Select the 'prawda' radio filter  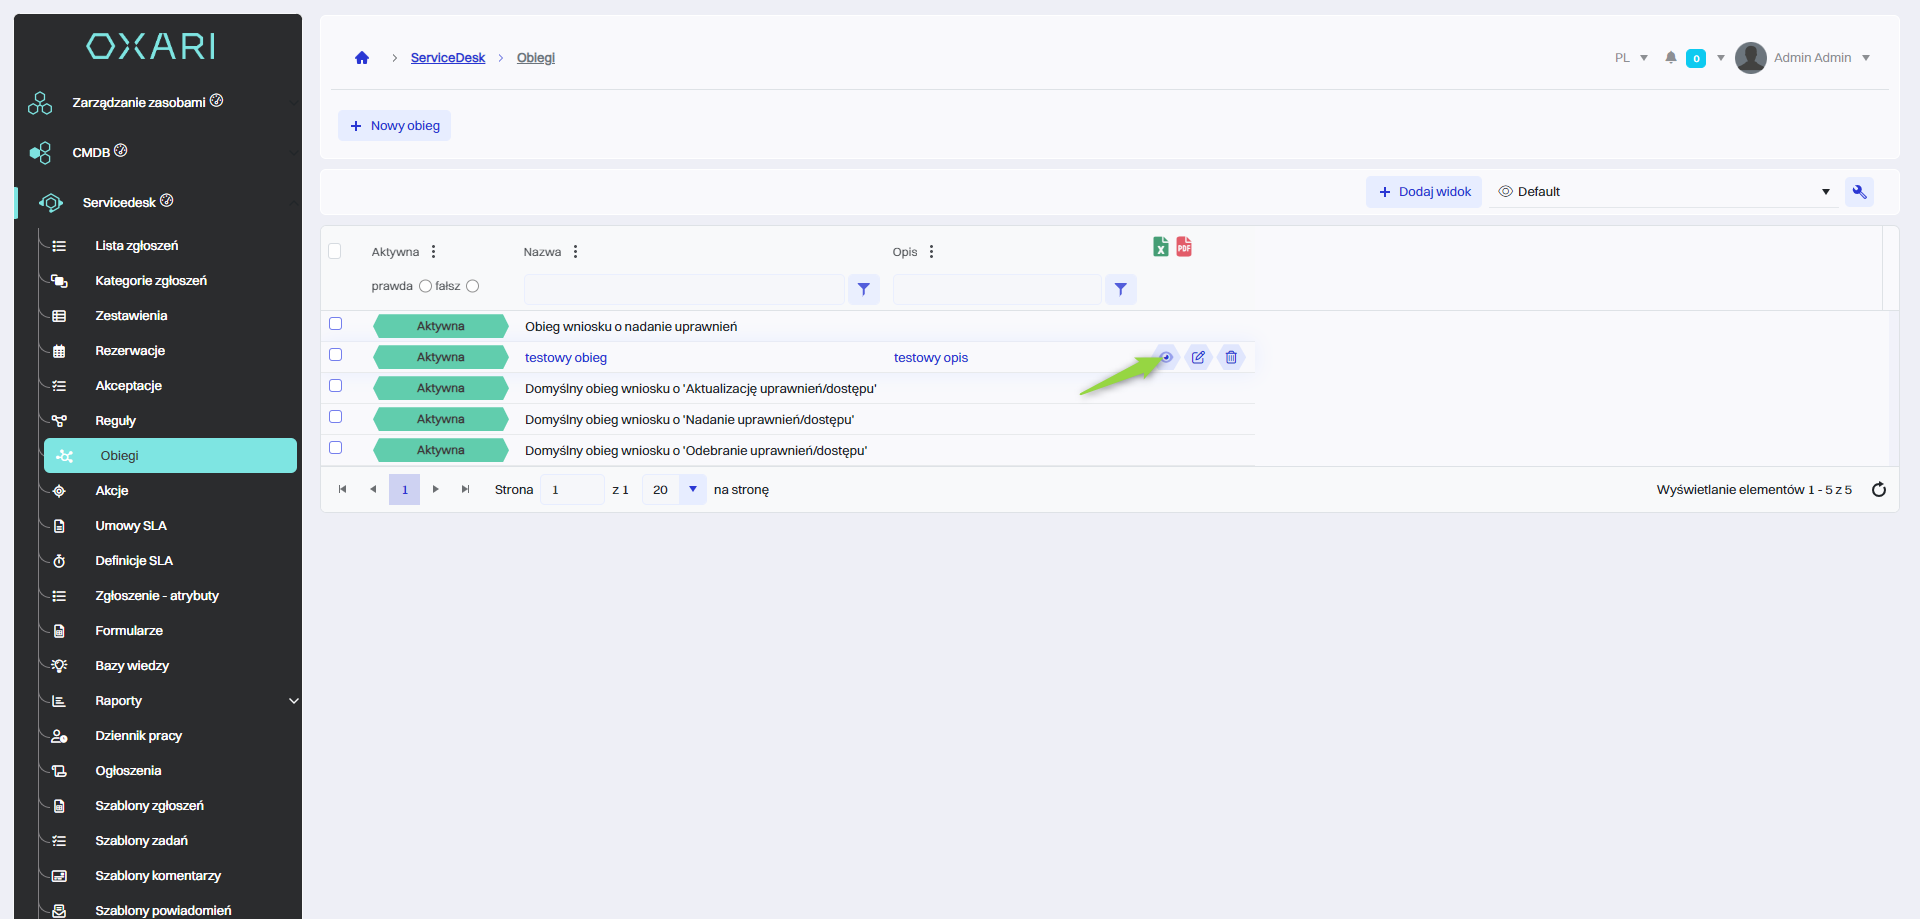pyautogui.click(x=425, y=286)
